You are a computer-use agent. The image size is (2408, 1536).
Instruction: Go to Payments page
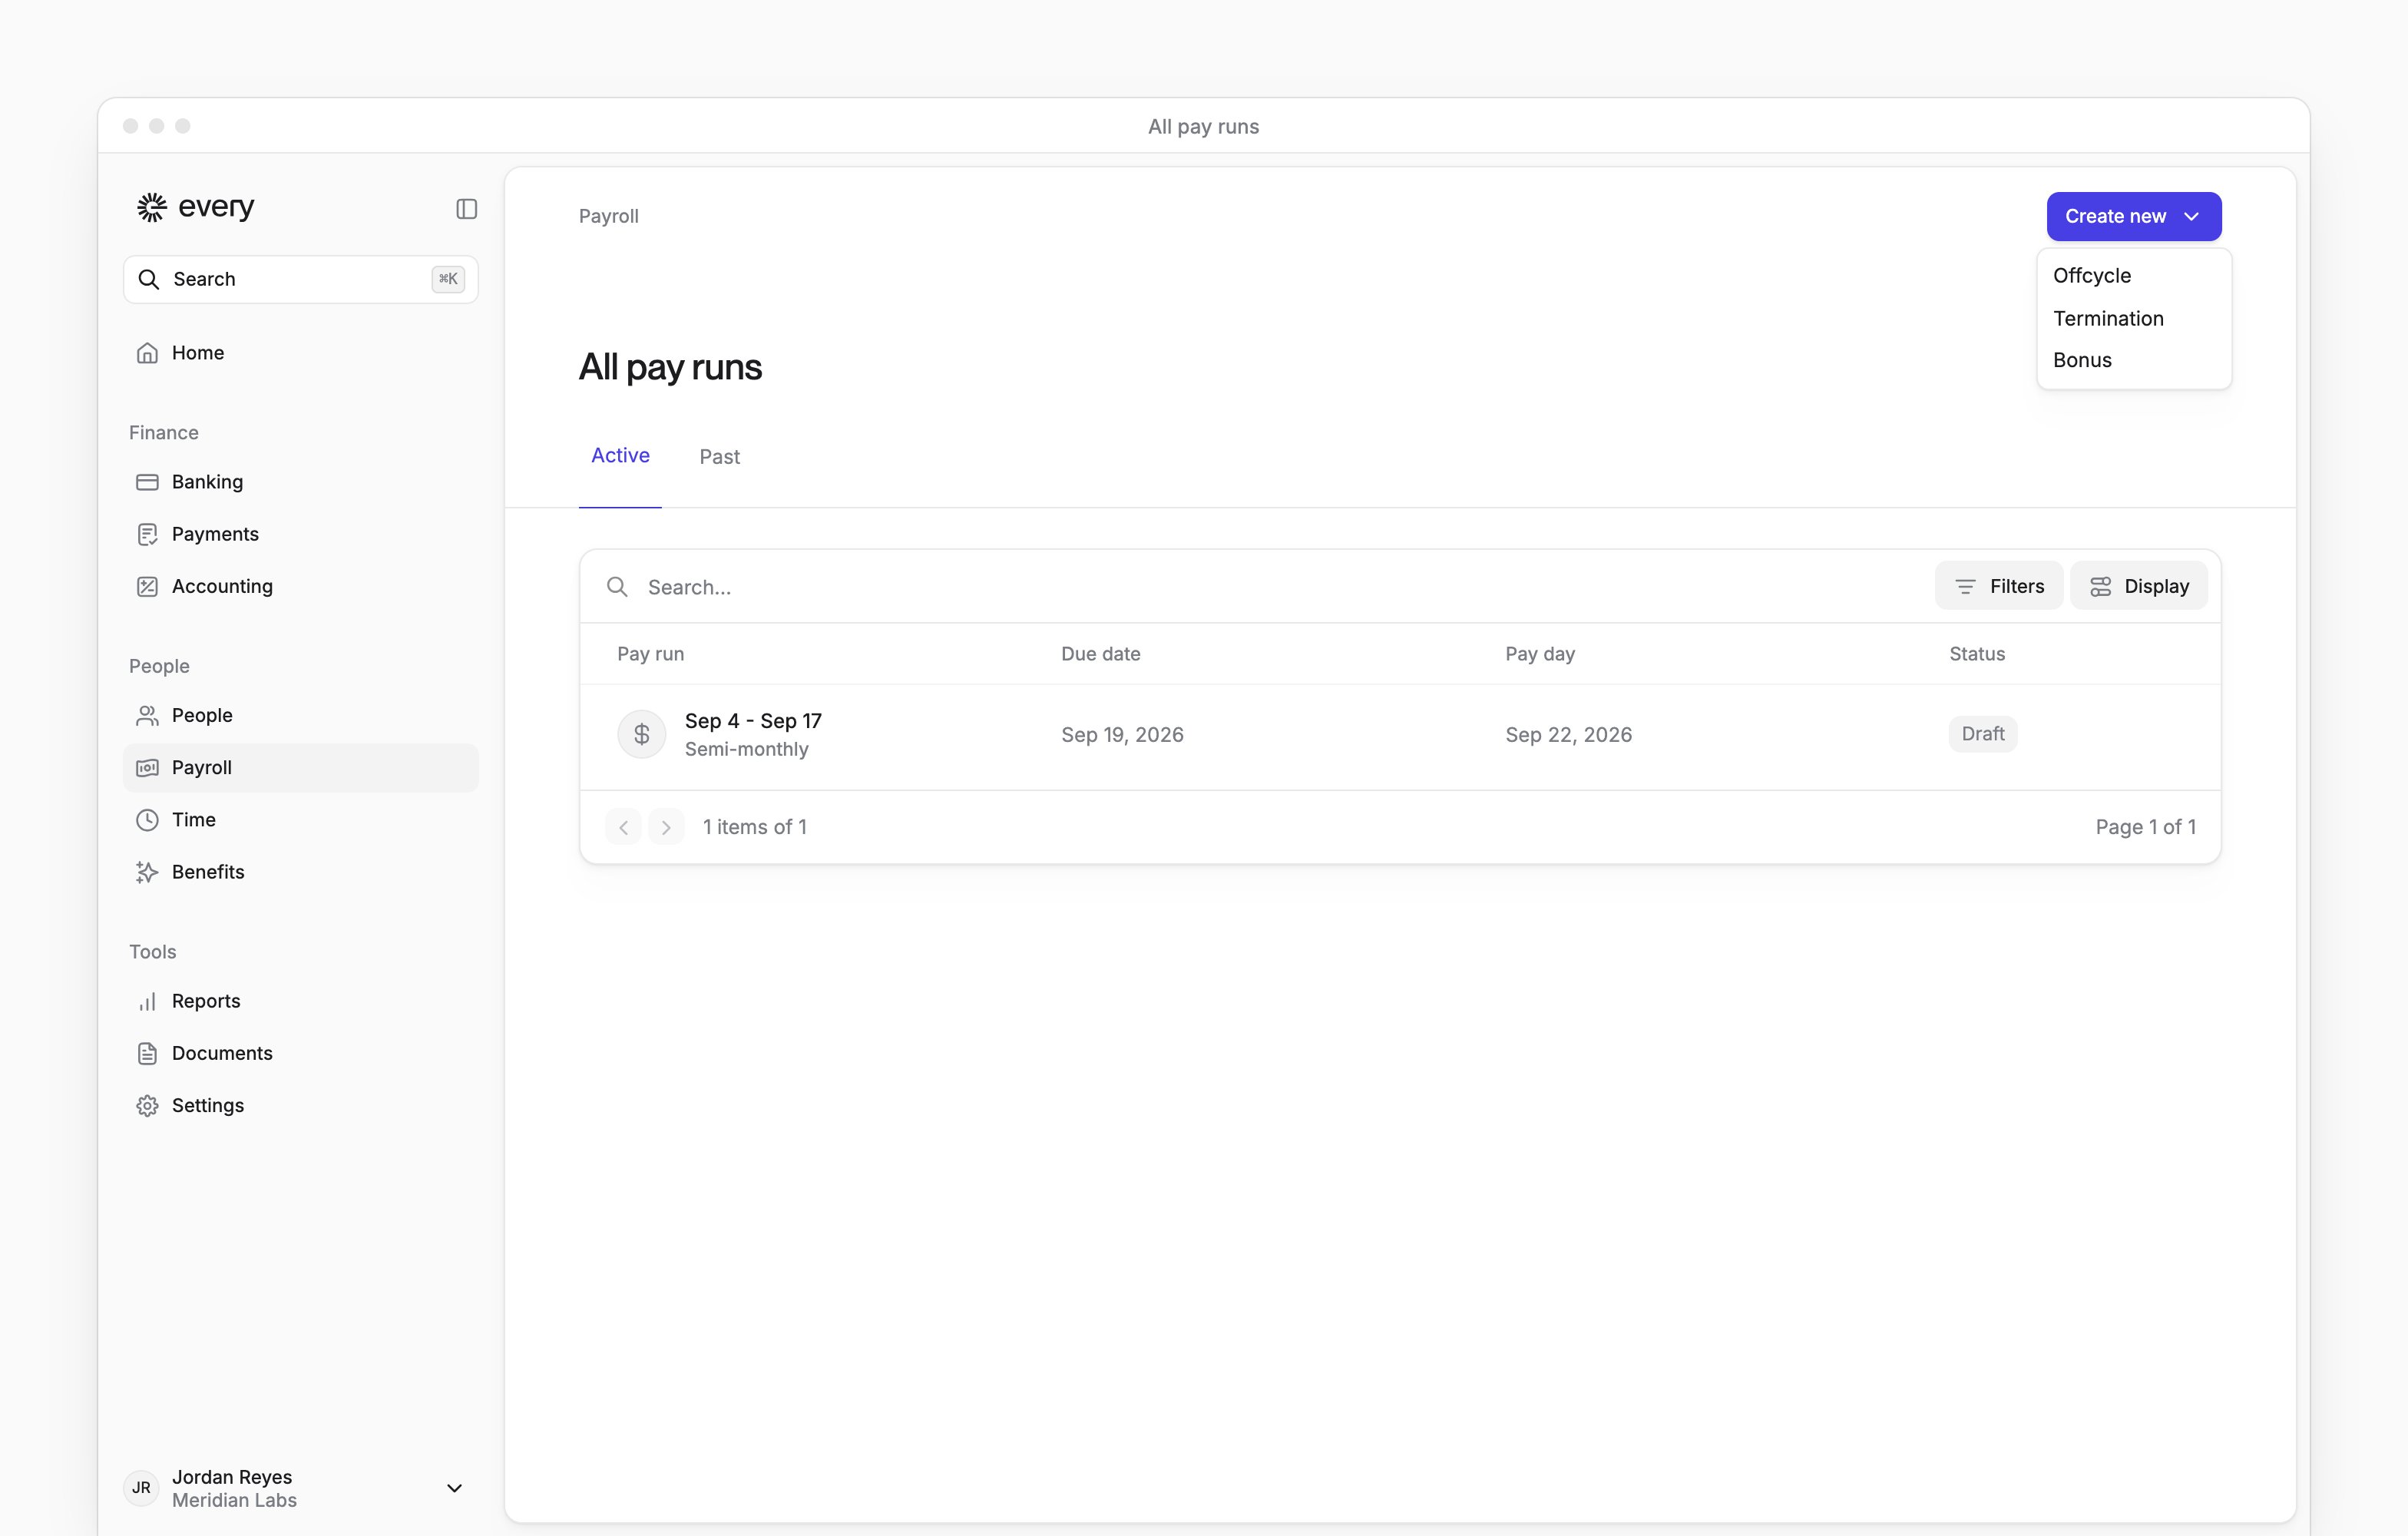(x=301, y=534)
